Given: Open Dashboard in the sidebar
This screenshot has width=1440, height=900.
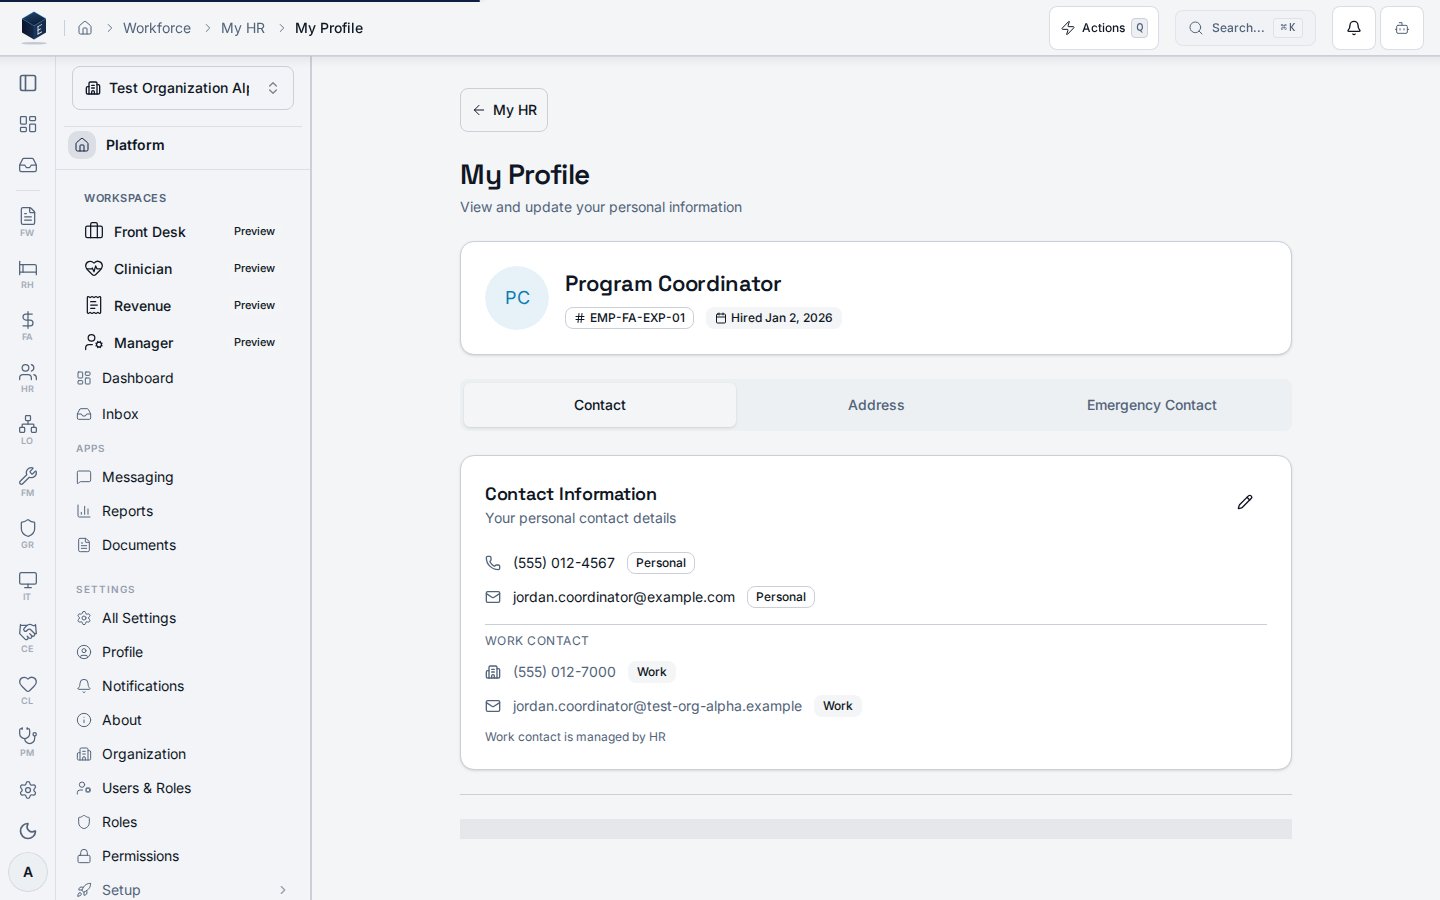Looking at the screenshot, I should point(183,378).
